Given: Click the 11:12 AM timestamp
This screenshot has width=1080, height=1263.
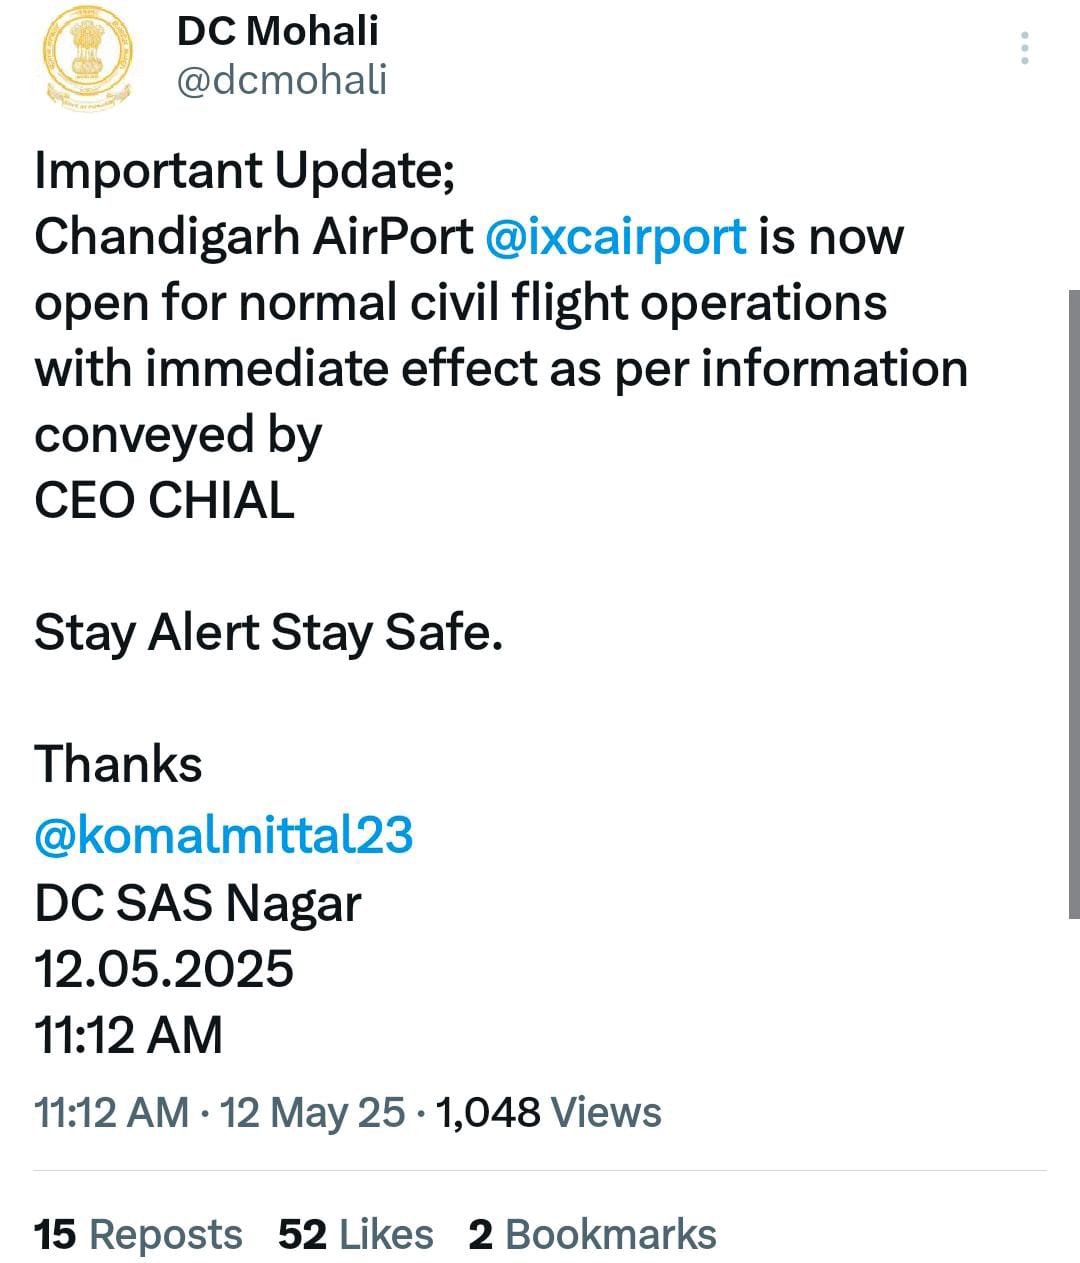Looking at the screenshot, I should (x=111, y=1112).
